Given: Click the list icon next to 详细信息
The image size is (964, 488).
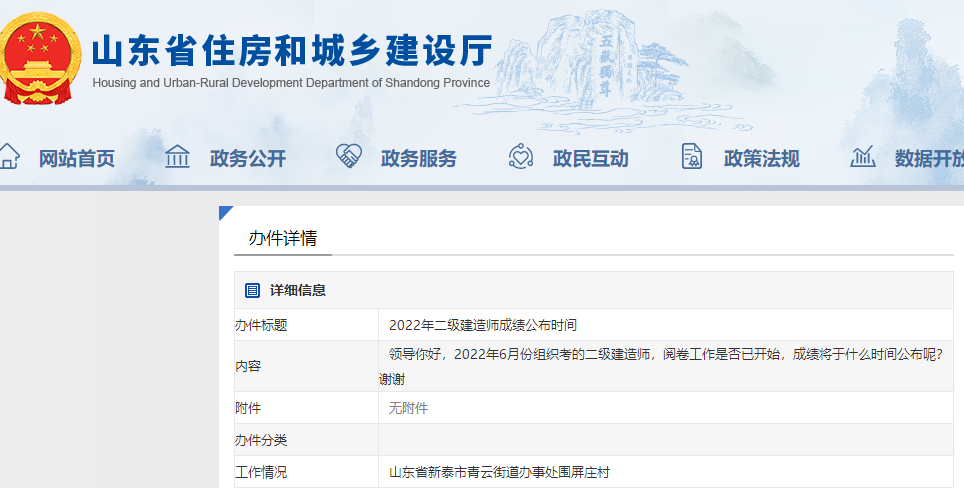Looking at the screenshot, I should click(x=252, y=290).
